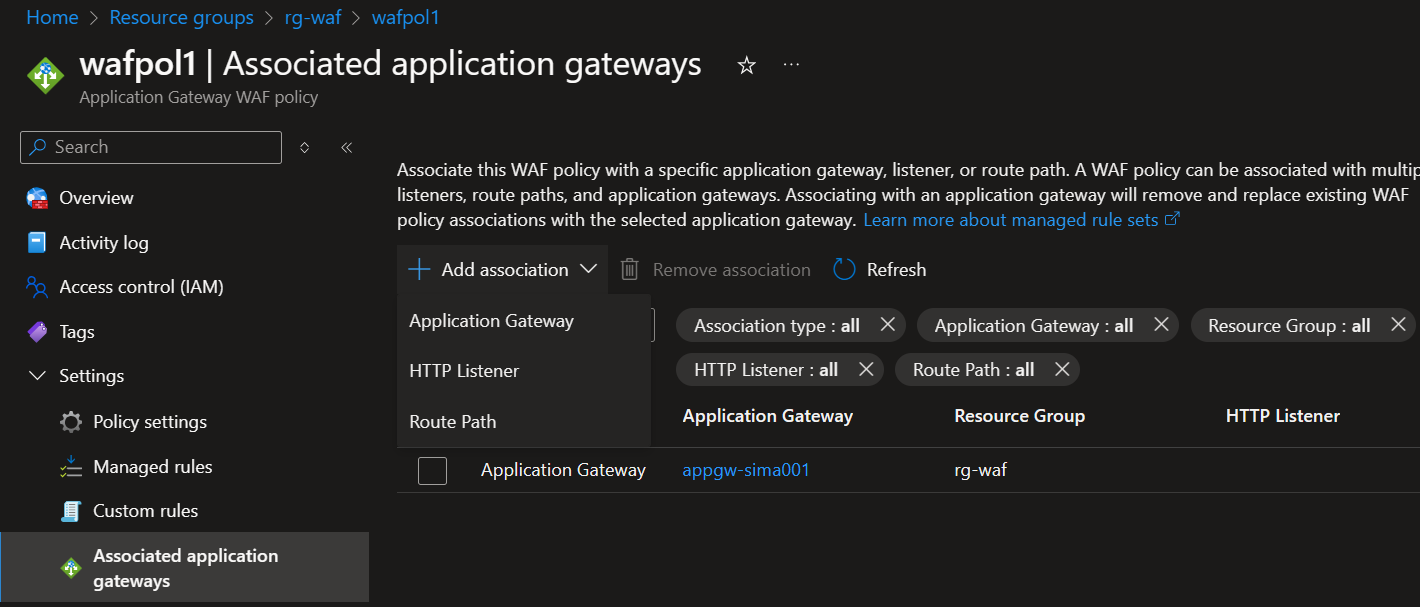
Task: Open Activity log in the sidebar
Action: pos(104,243)
